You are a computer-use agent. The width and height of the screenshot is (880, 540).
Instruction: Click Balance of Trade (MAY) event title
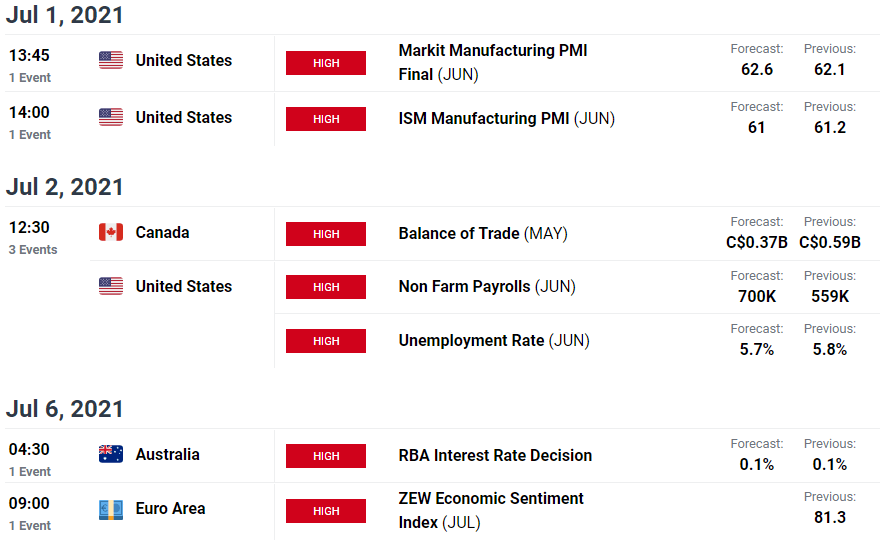(x=483, y=234)
